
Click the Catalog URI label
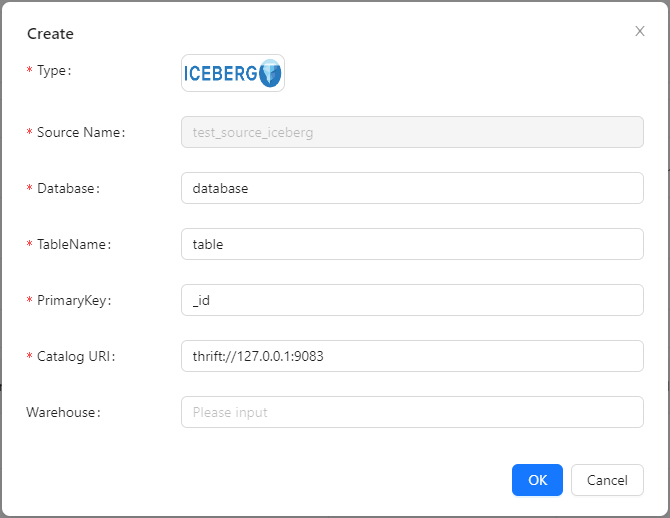click(77, 357)
